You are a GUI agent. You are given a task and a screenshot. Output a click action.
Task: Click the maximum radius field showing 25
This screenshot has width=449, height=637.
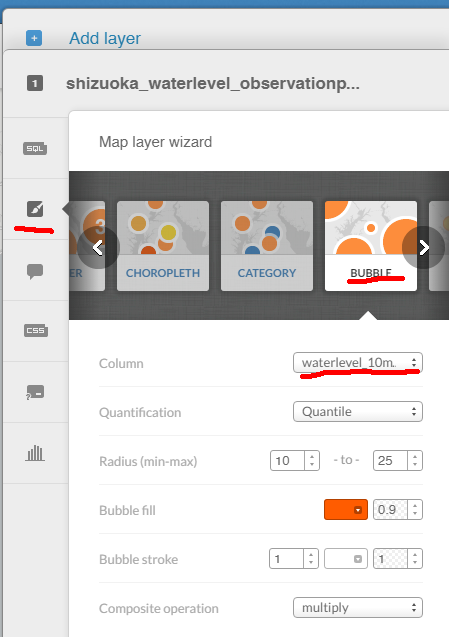tap(390, 461)
